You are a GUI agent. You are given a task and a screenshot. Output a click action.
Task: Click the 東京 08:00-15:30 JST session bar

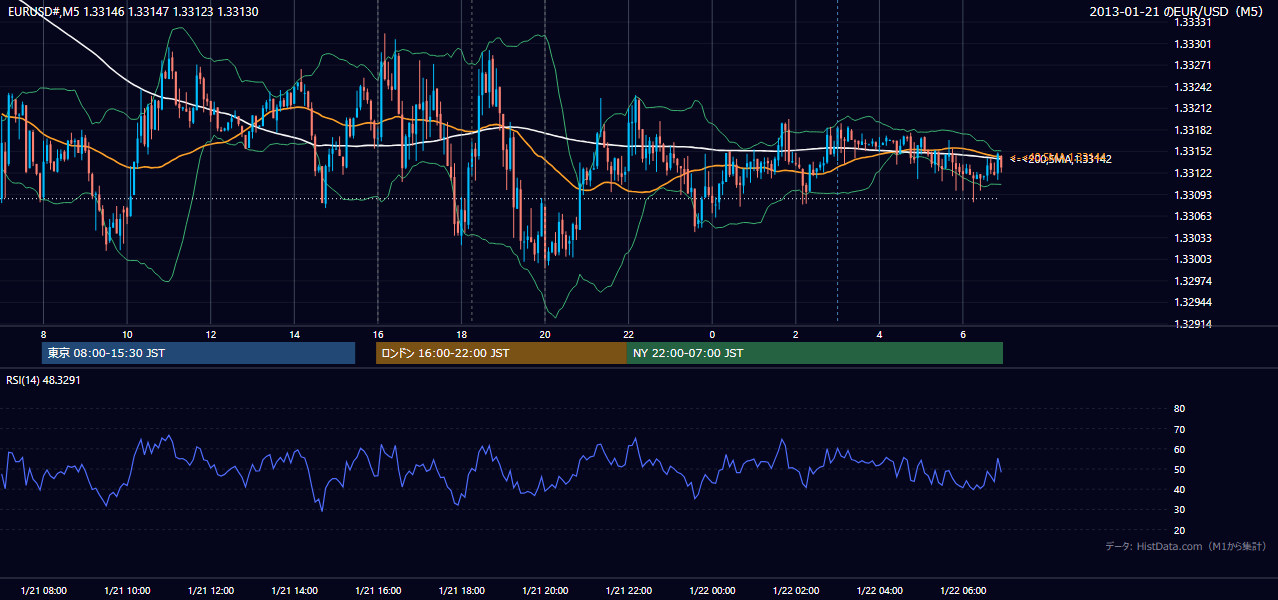click(x=198, y=353)
